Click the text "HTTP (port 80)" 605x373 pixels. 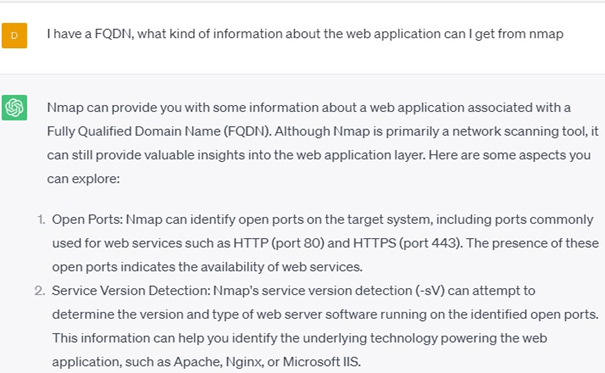point(279,243)
